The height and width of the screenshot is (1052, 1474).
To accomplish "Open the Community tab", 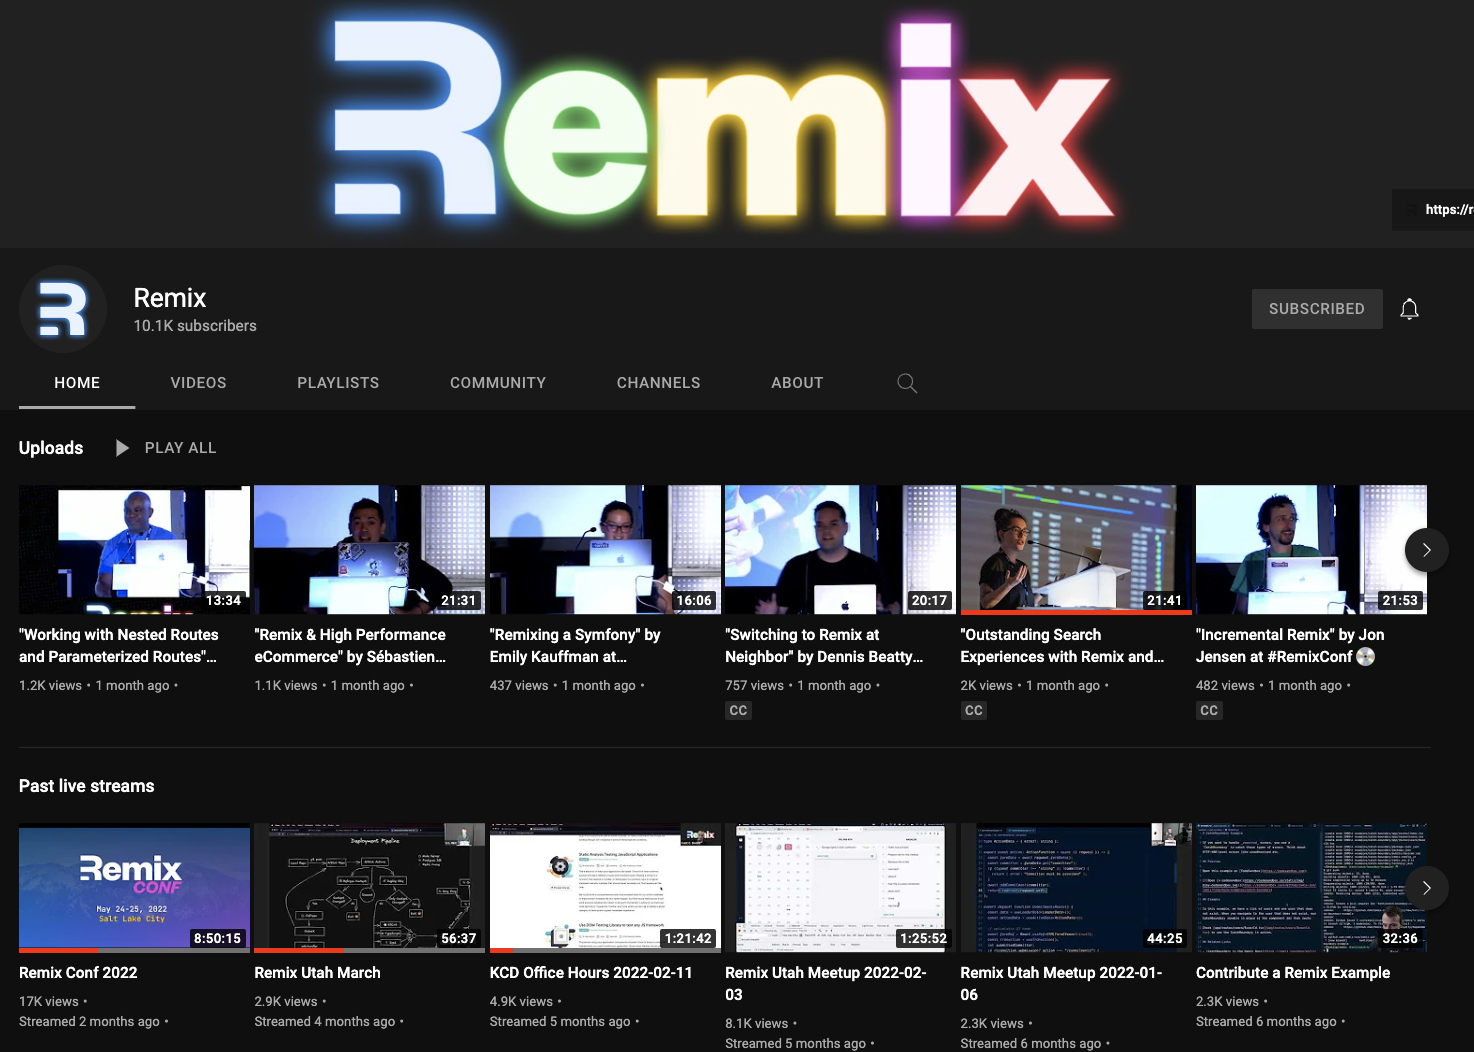I will point(498,383).
